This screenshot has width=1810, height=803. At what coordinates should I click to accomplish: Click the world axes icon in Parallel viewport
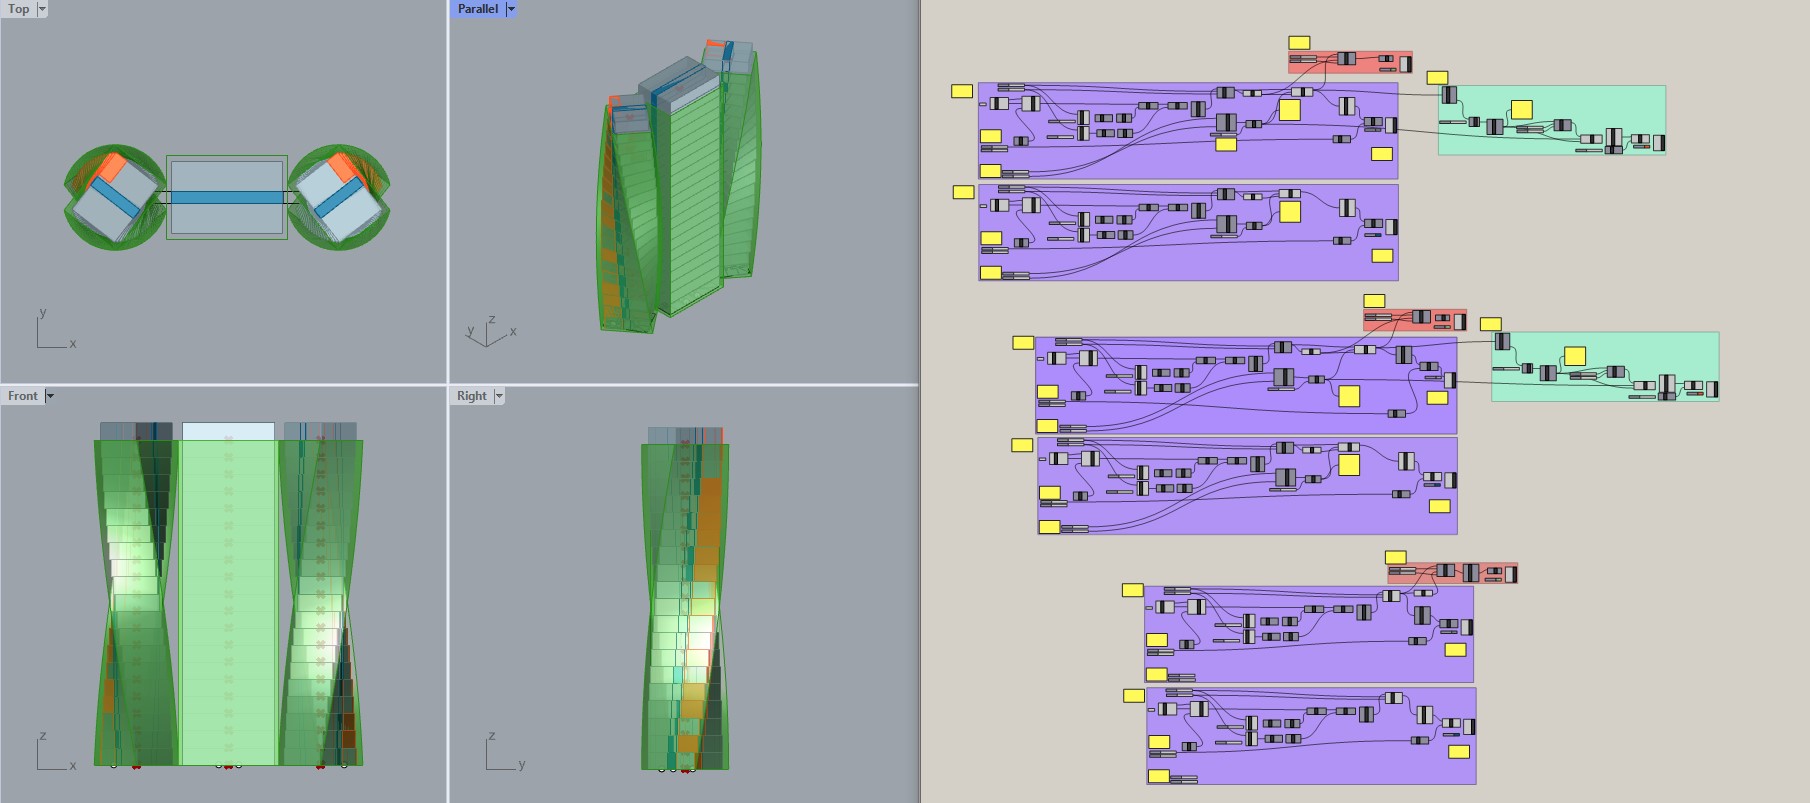coord(489,333)
